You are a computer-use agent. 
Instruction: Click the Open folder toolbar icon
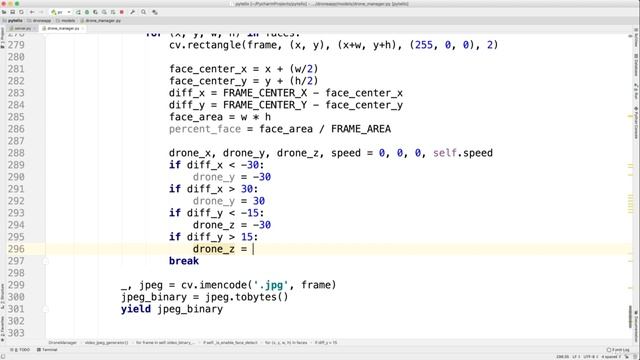[4, 12]
